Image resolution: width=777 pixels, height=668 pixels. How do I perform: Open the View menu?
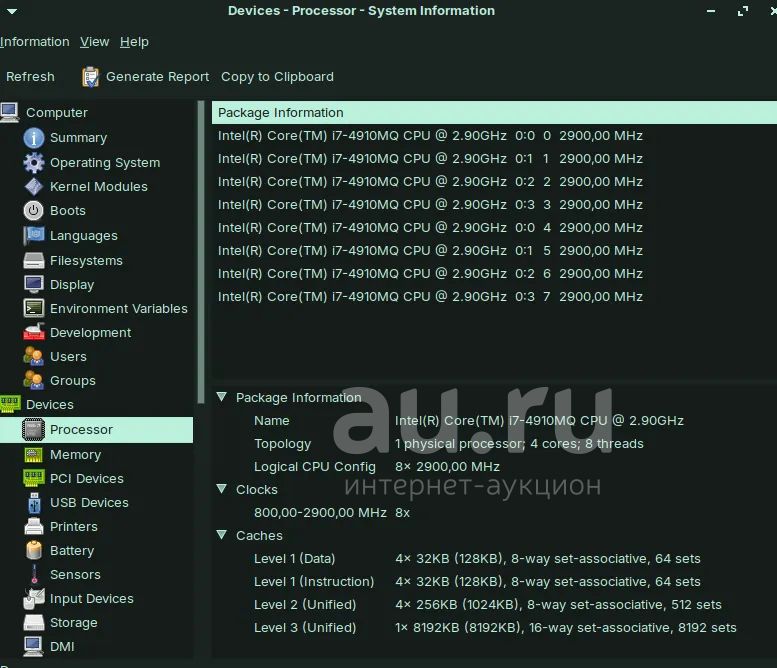95,42
